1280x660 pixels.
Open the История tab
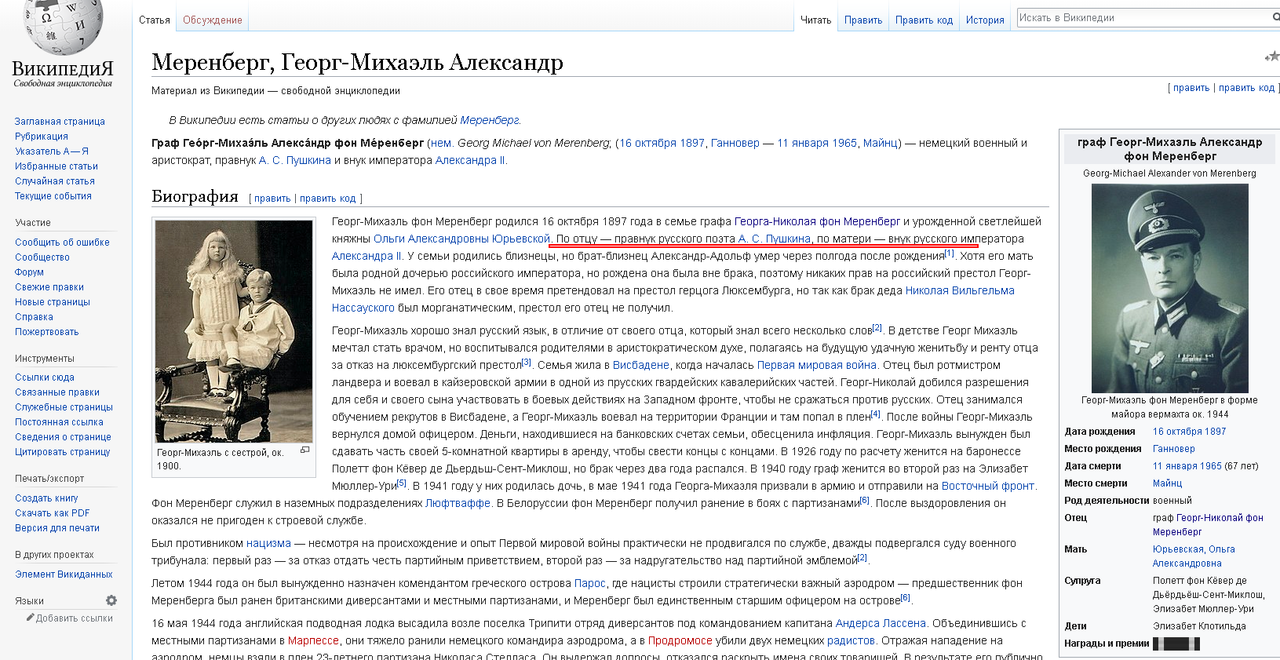pyautogui.click(x=985, y=20)
